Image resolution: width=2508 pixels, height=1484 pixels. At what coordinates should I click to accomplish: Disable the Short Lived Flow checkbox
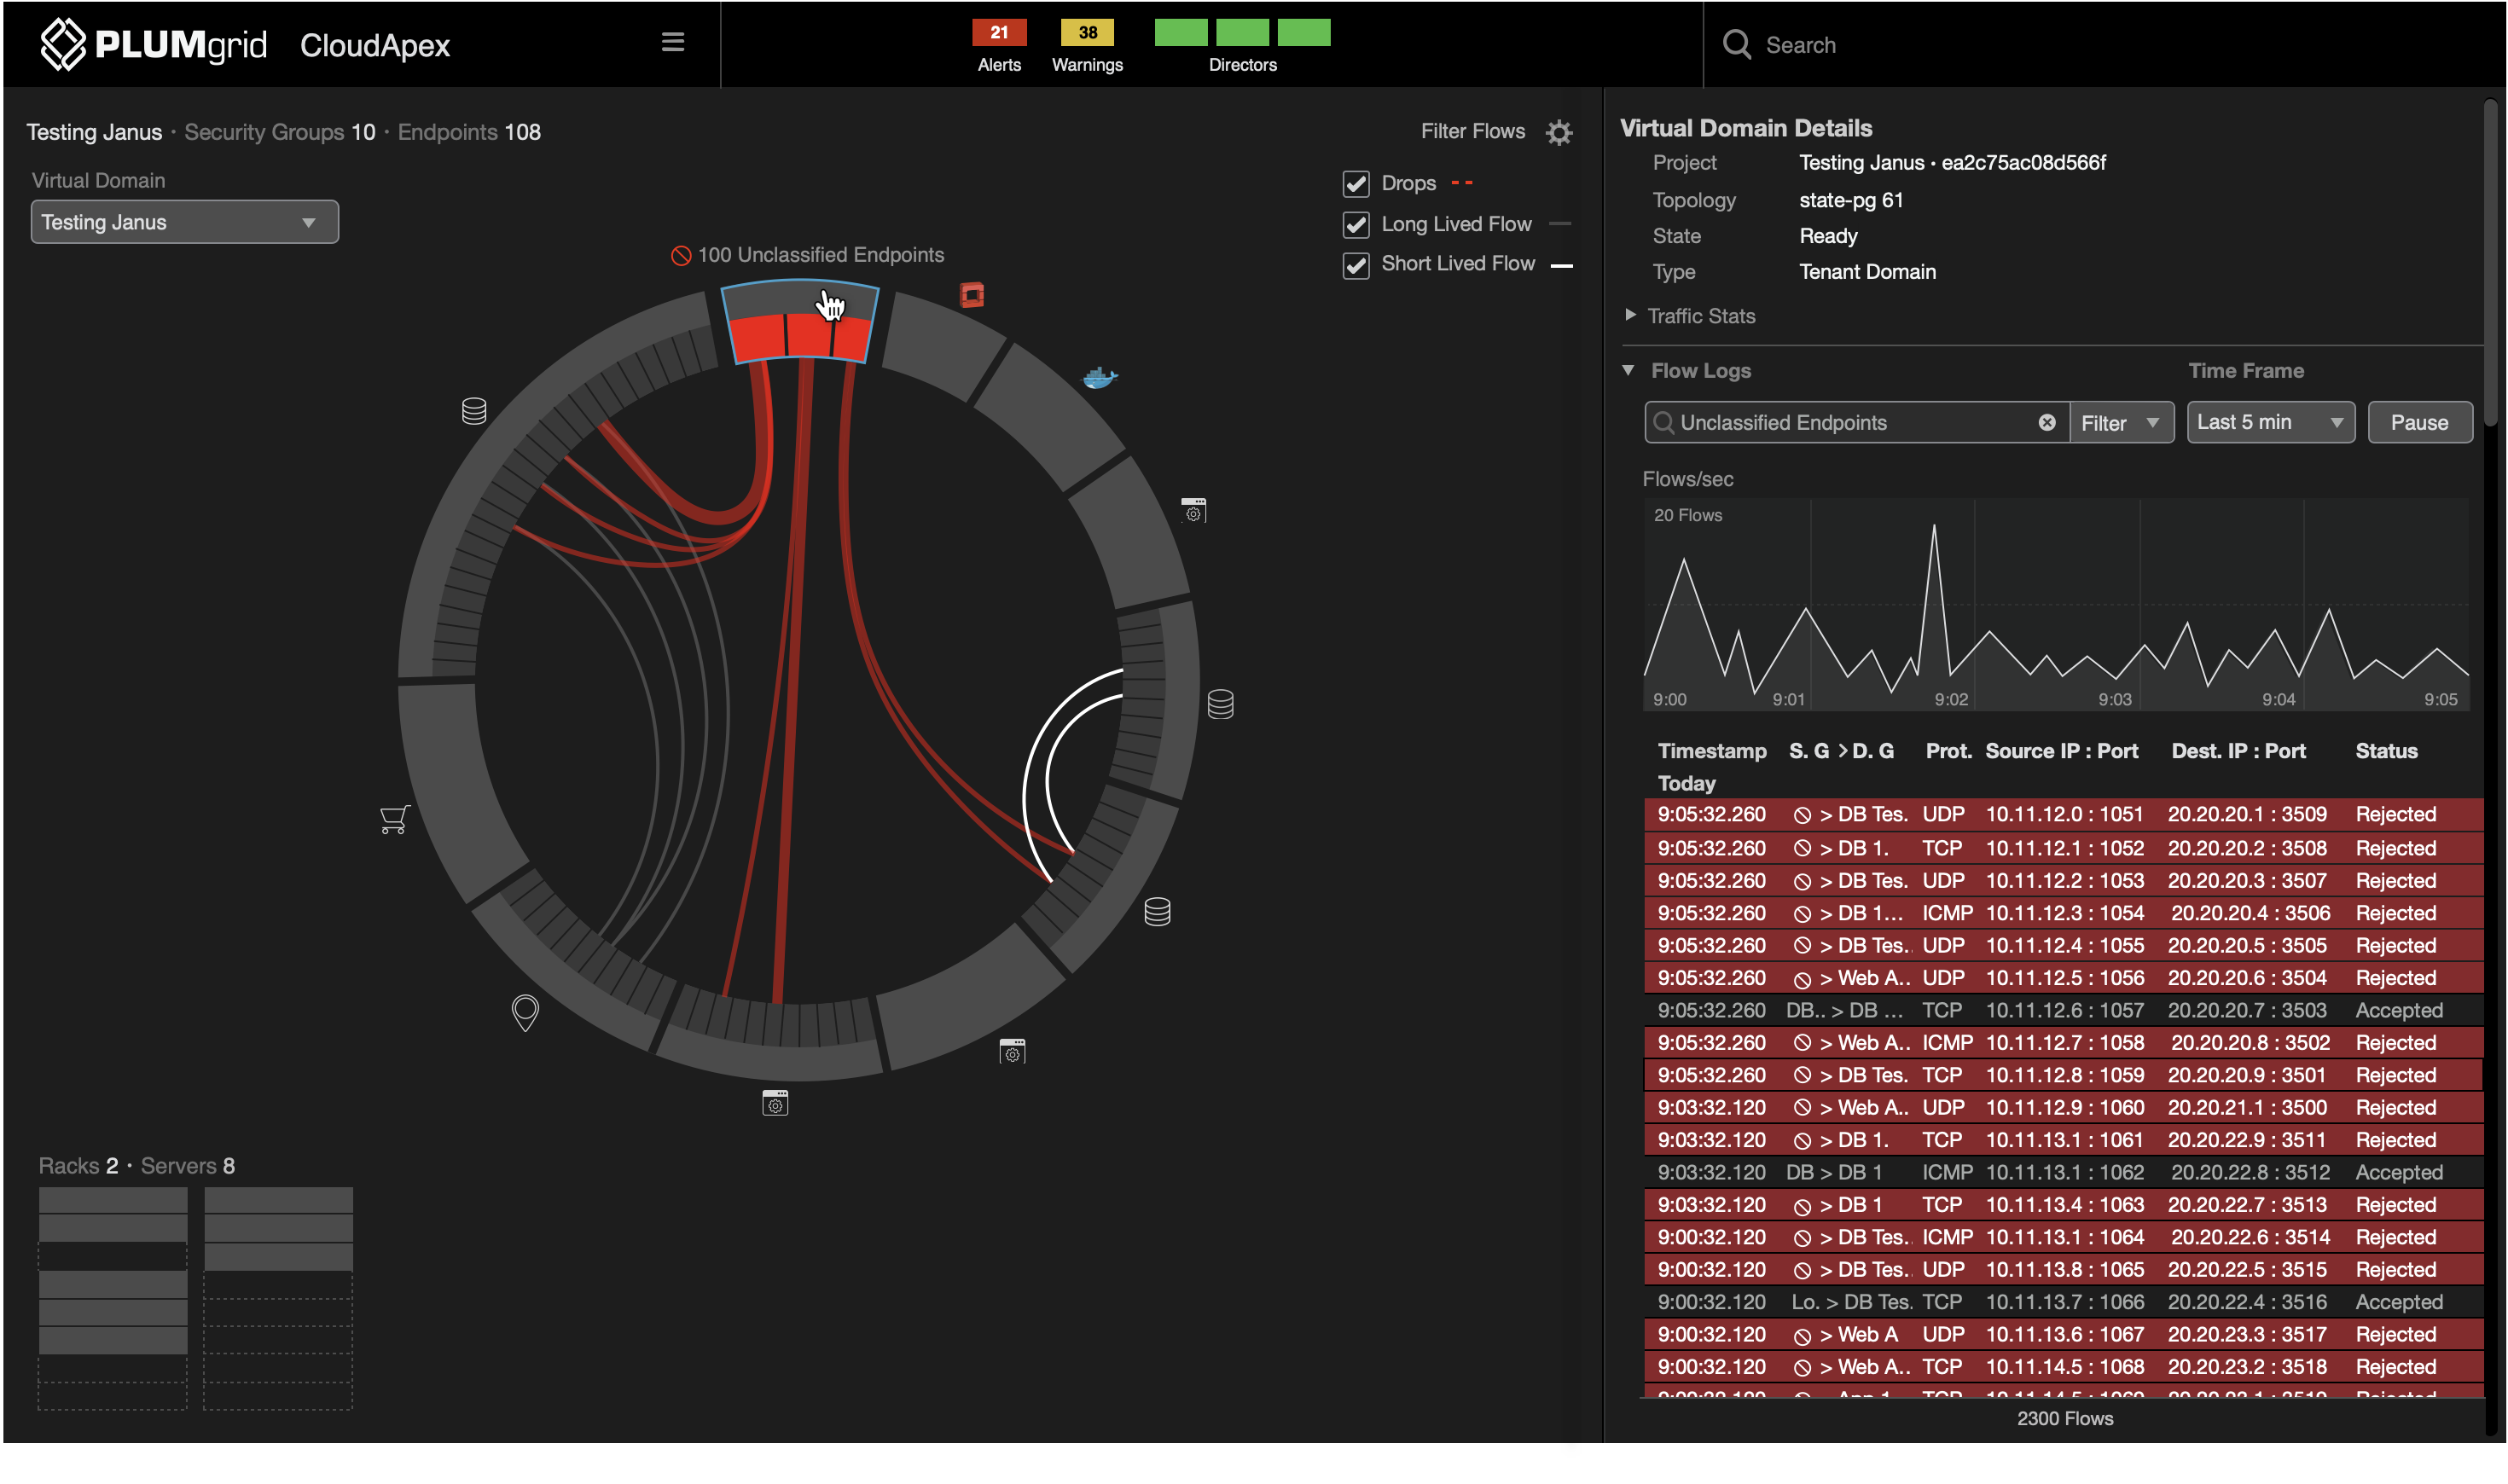click(x=1356, y=265)
